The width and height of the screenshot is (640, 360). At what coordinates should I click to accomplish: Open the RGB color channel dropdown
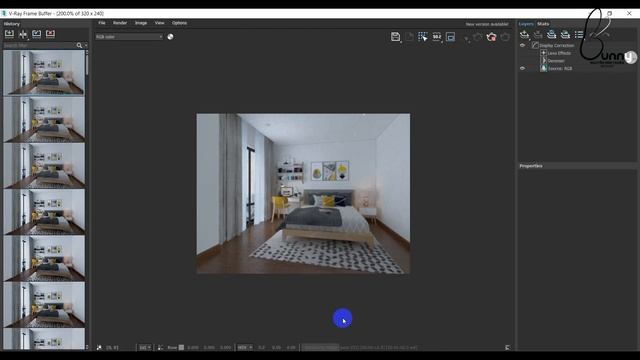click(x=129, y=37)
